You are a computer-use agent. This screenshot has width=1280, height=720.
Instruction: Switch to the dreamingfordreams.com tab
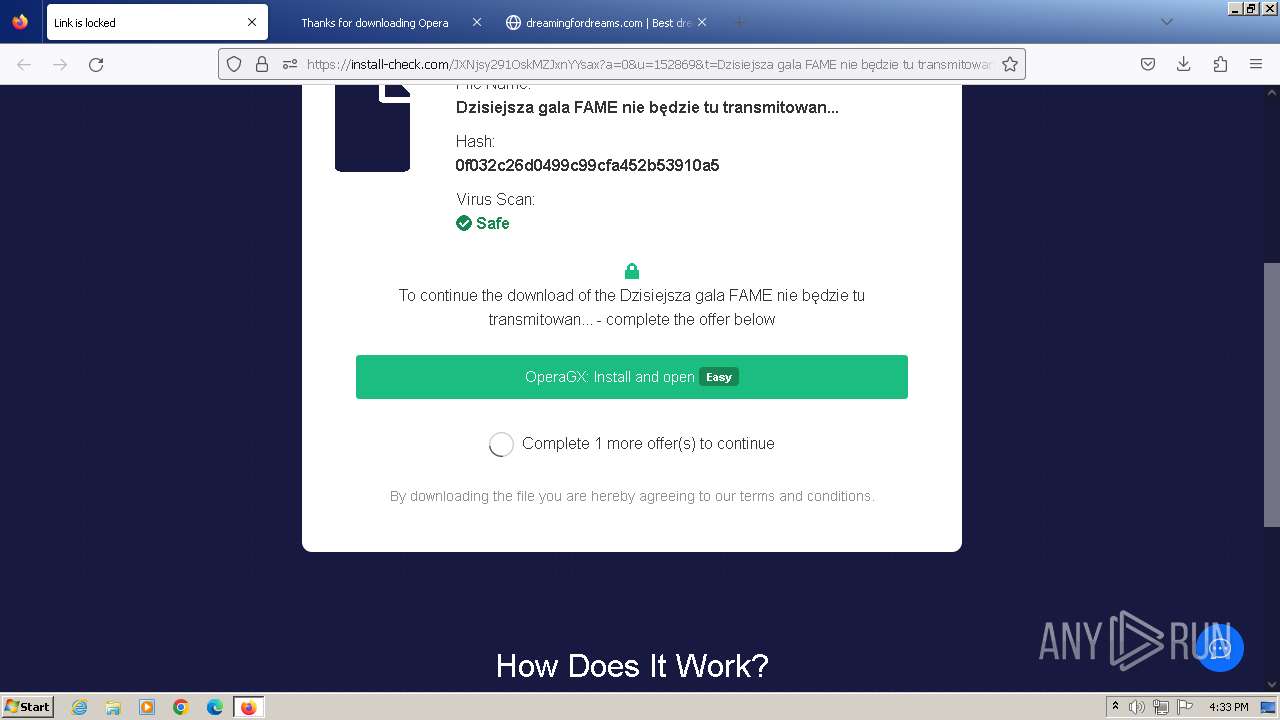598,22
